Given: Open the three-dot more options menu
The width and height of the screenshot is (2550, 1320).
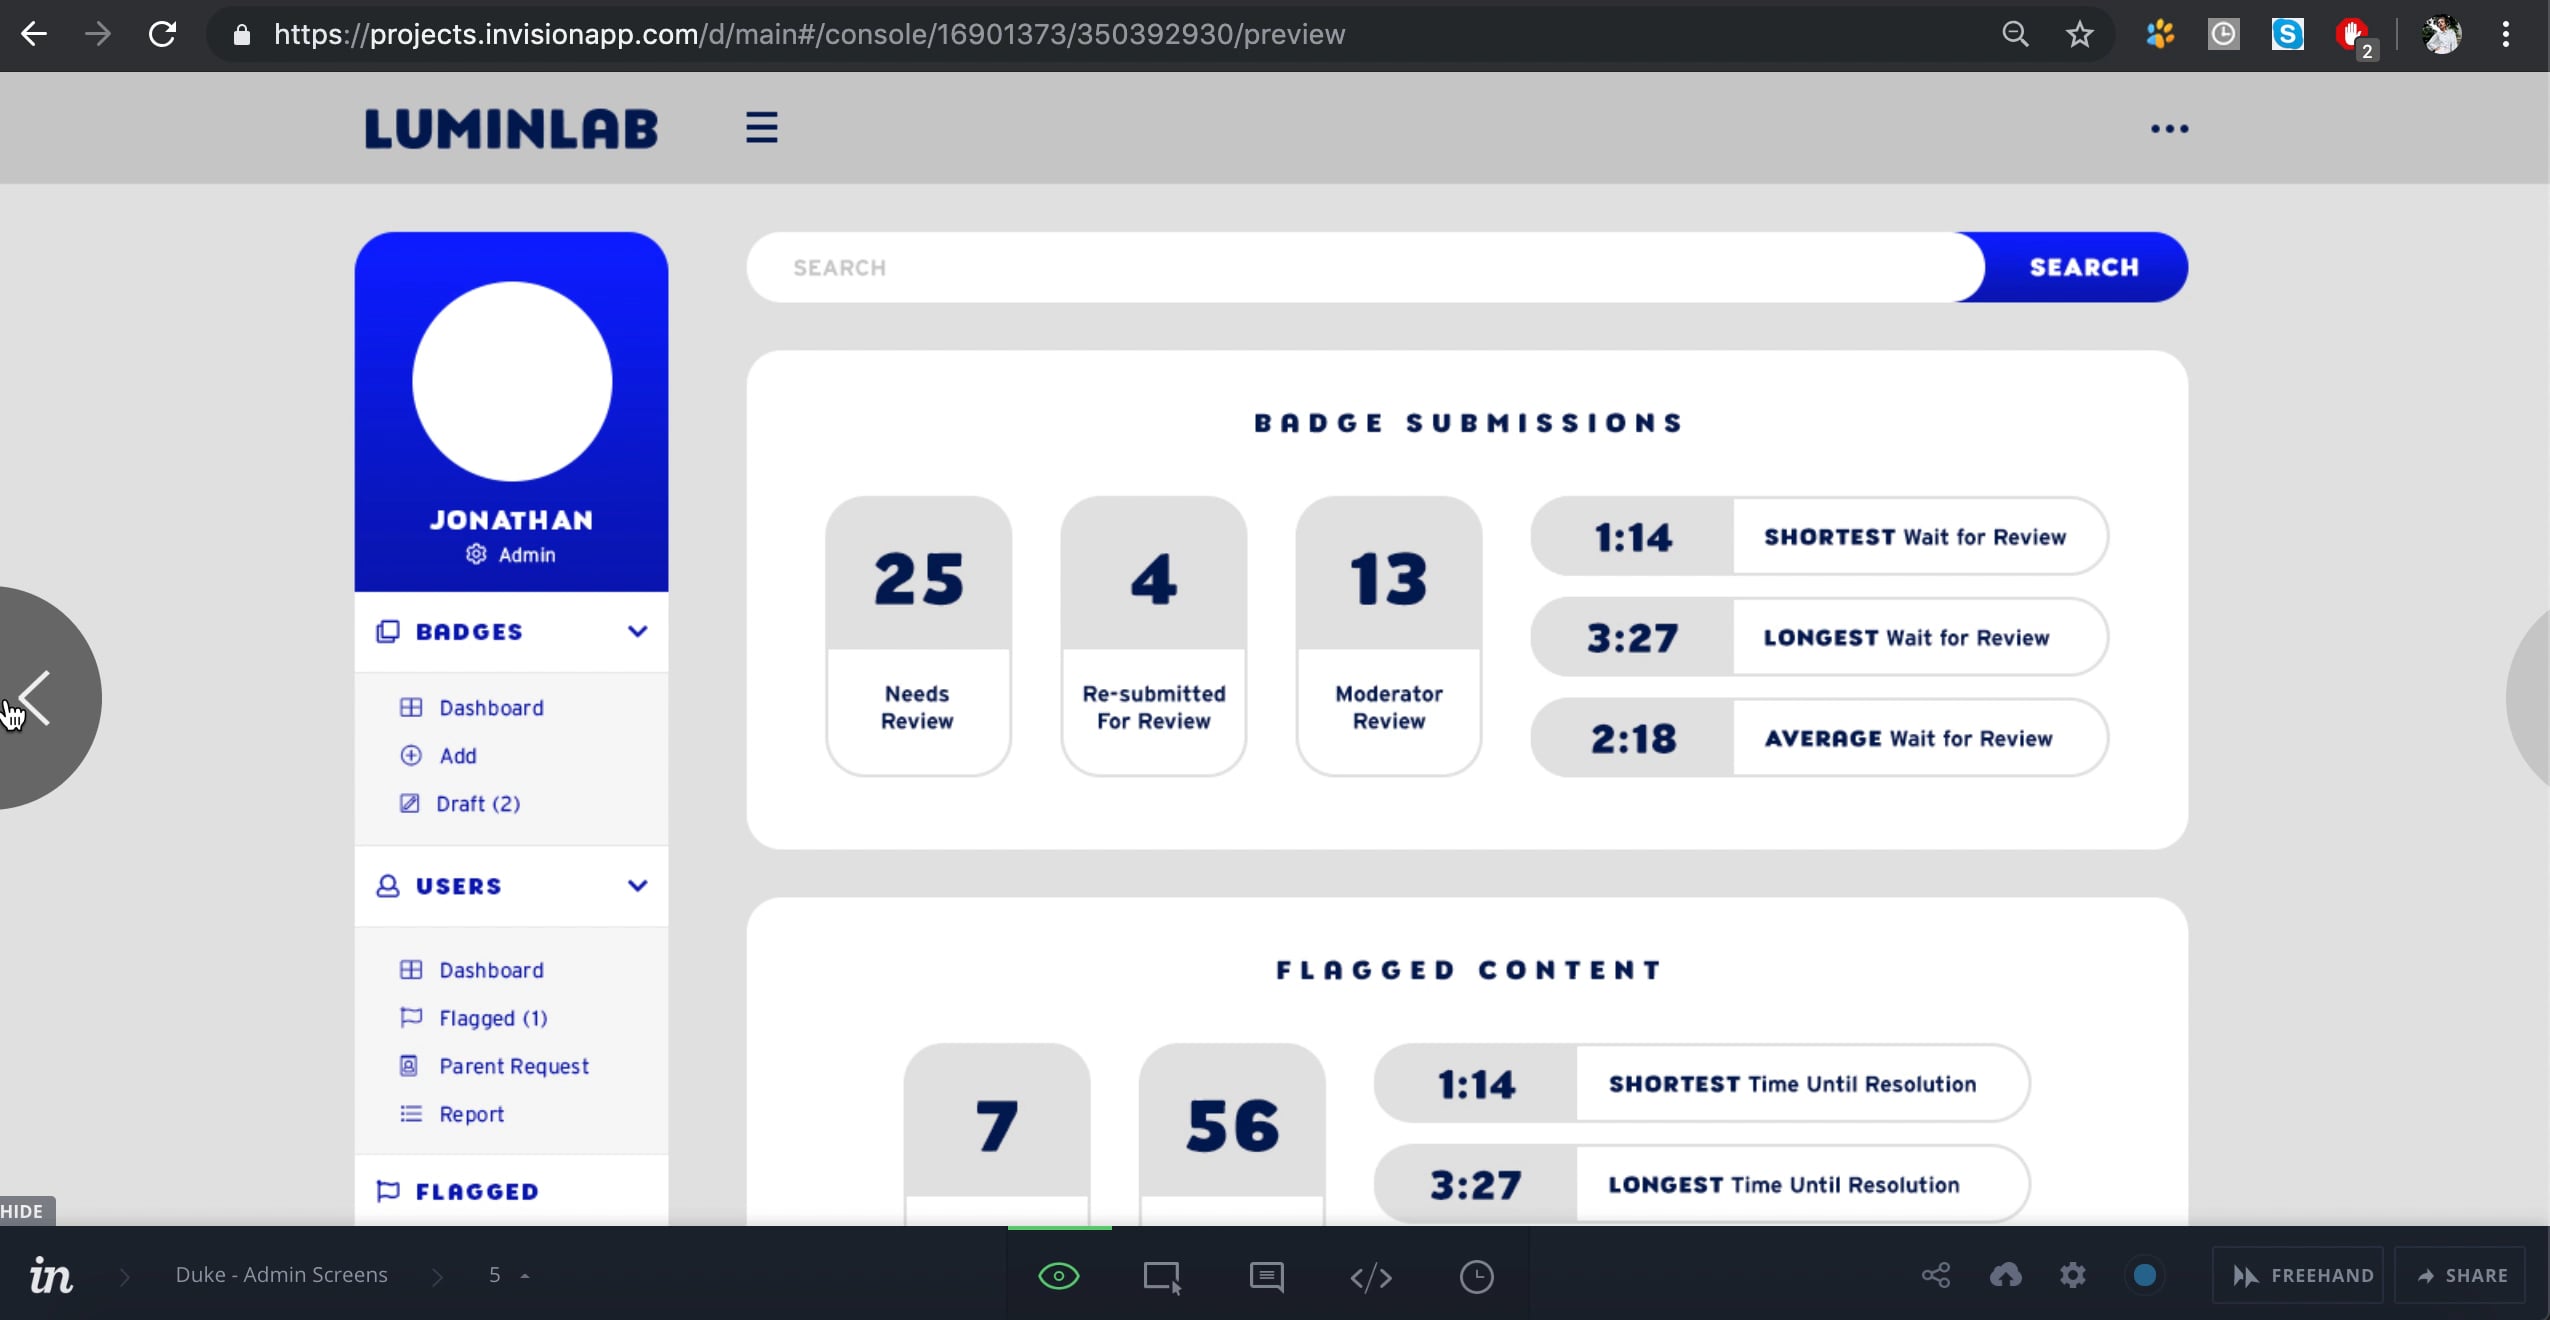Looking at the screenshot, I should tap(2169, 129).
